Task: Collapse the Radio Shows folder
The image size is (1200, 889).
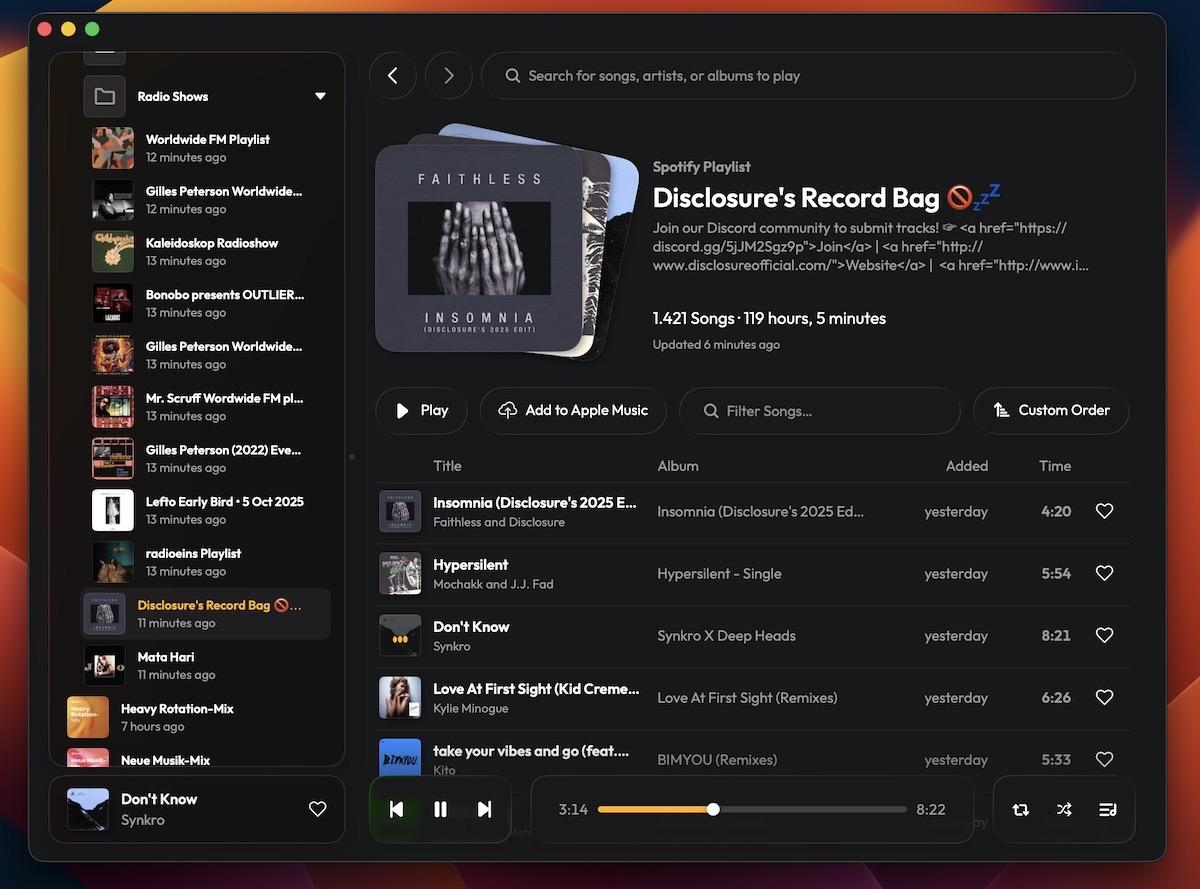Action: (320, 97)
